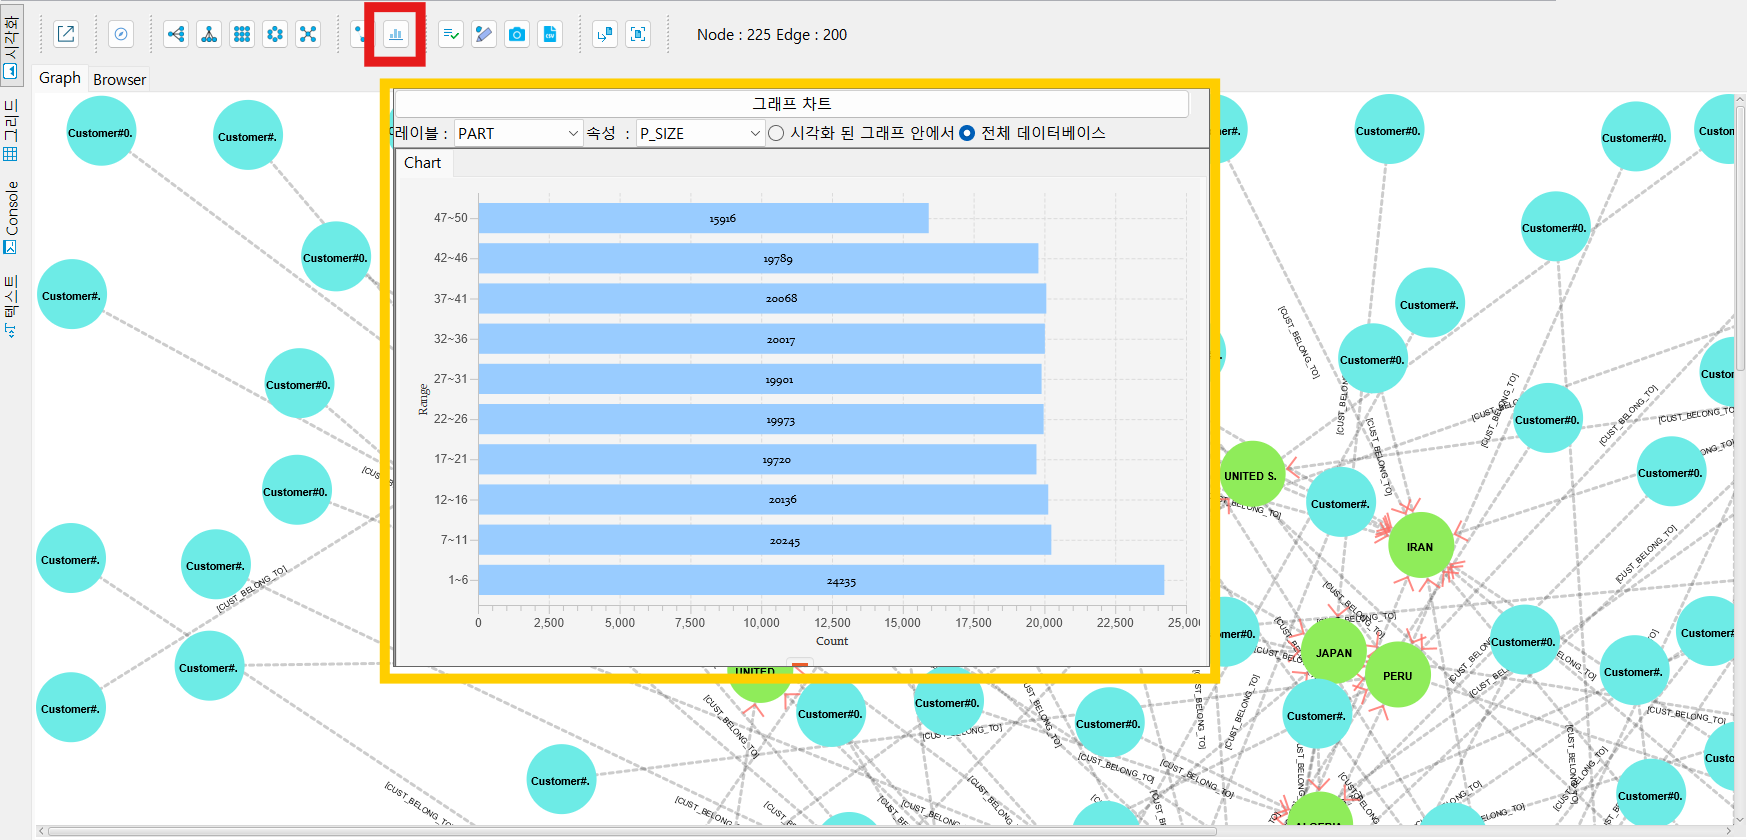Image resolution: width=1747 pixels, height=840 pixels.
Task: Open the 그리드 side tab
Action: pyautogui.click(x=11, y=130)
